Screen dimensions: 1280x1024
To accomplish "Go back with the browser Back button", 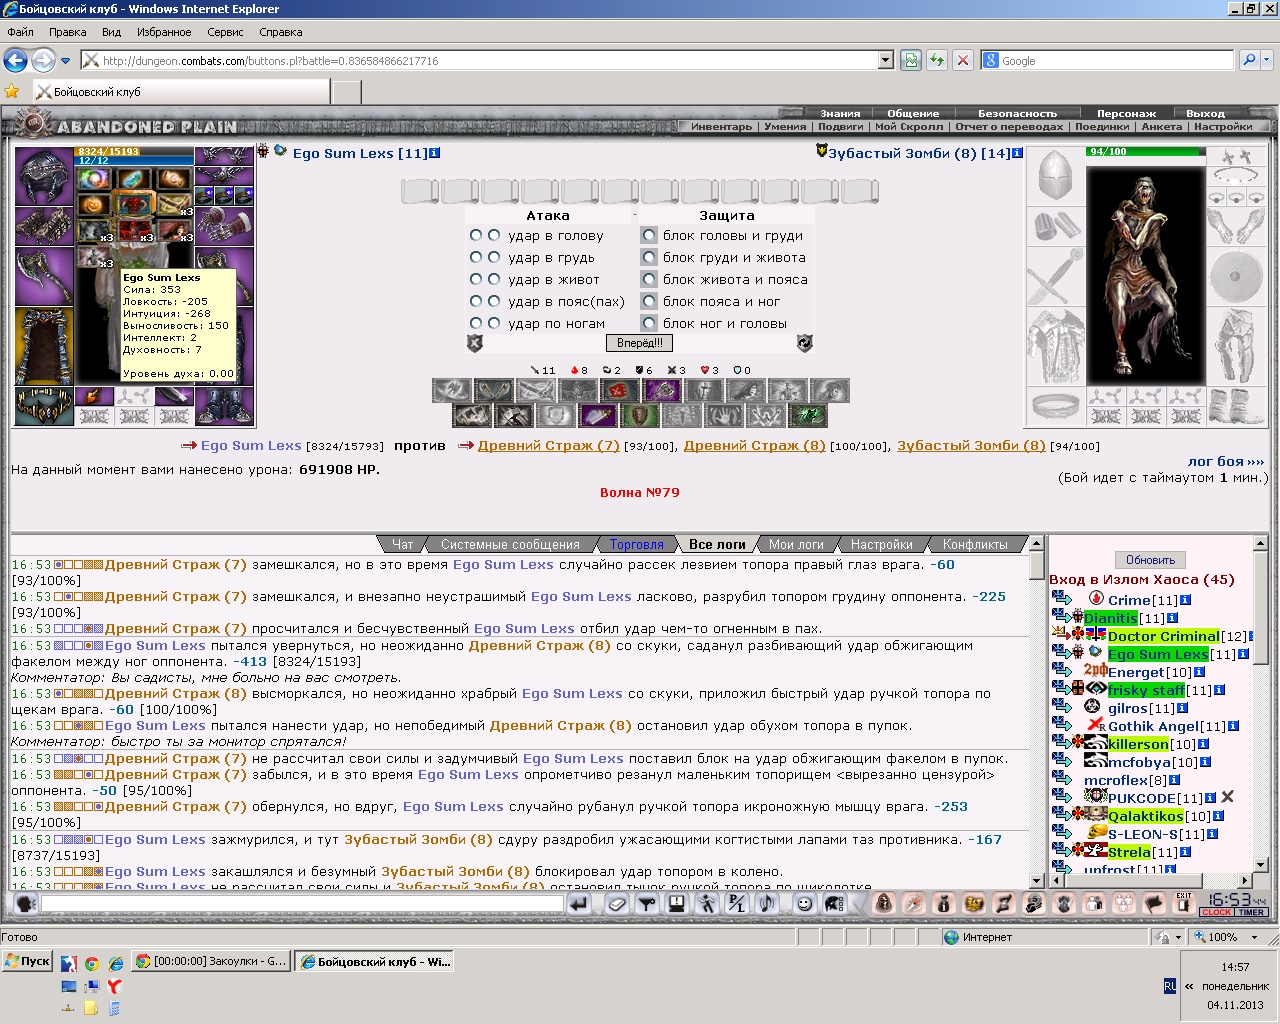I will [15, 60].
